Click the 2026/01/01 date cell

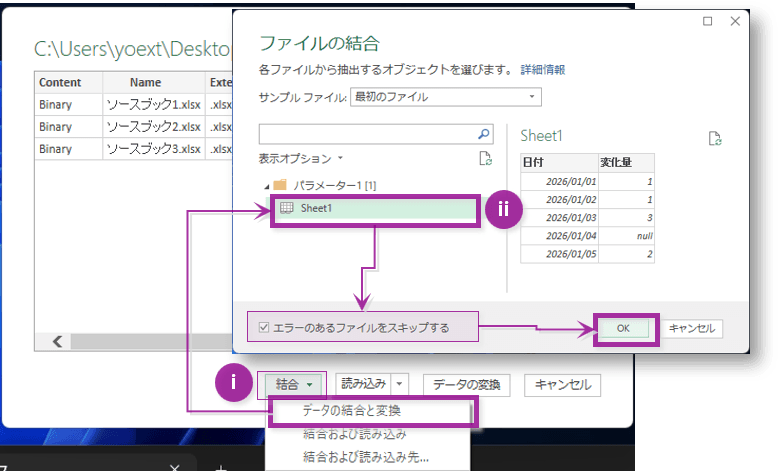[559, 181]
